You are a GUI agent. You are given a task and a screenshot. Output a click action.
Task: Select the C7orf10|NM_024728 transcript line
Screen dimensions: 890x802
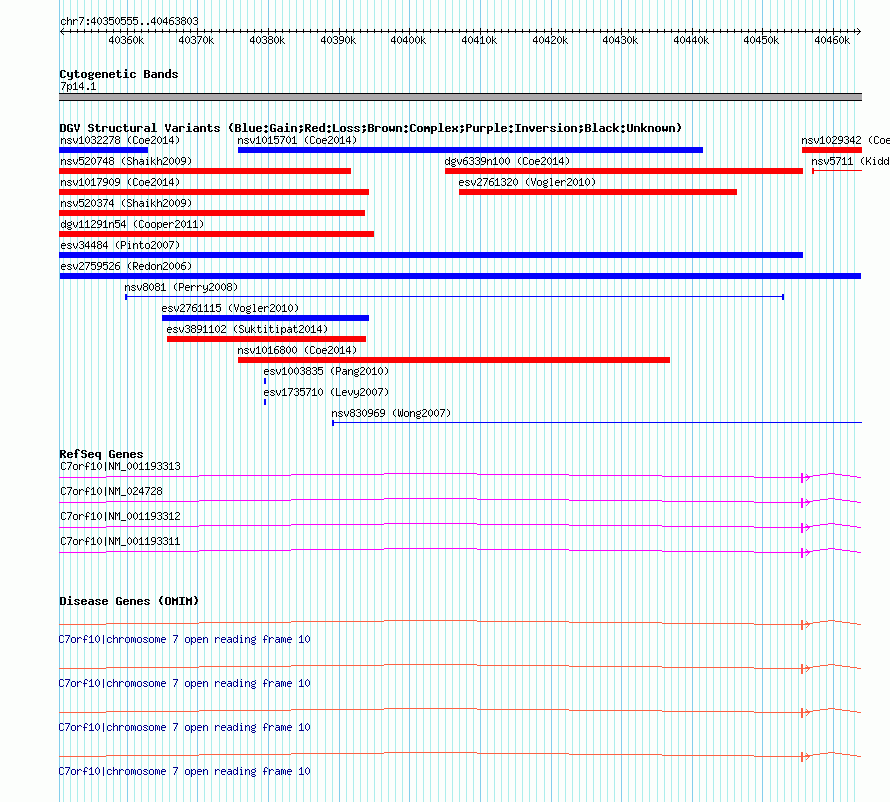point(460,501)
